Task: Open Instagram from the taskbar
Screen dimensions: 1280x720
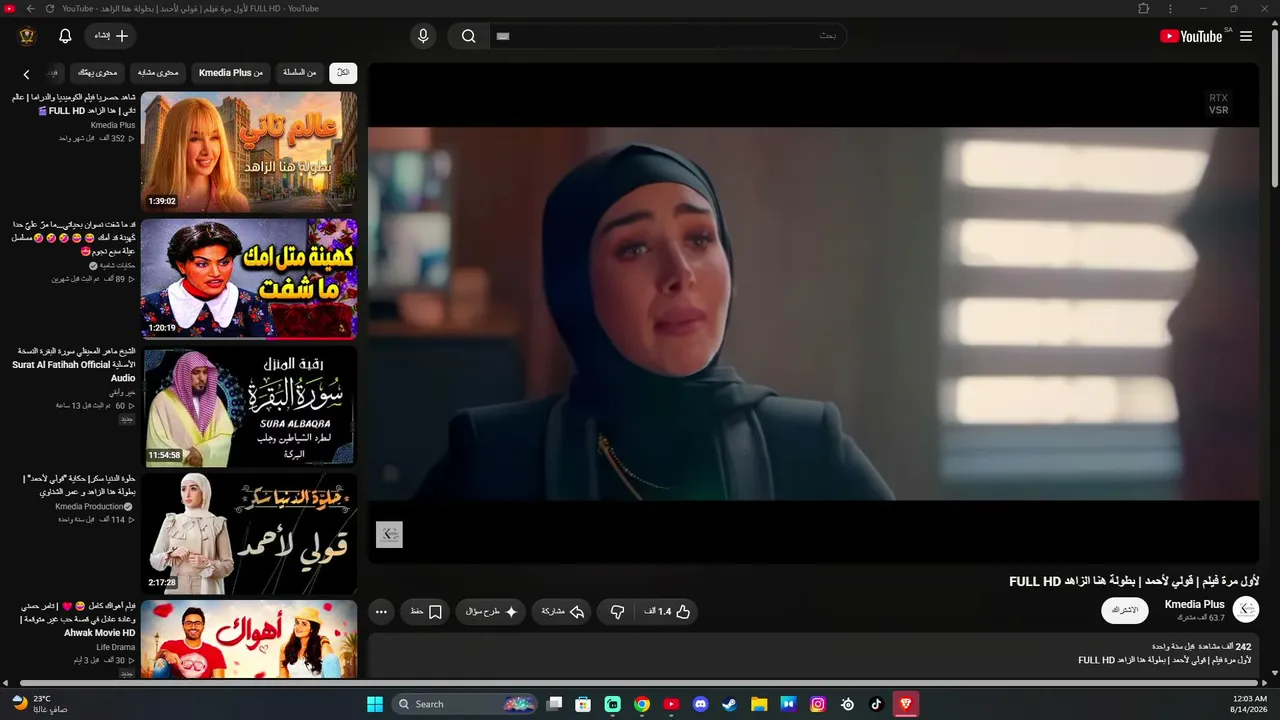Action: coord(818,704)
